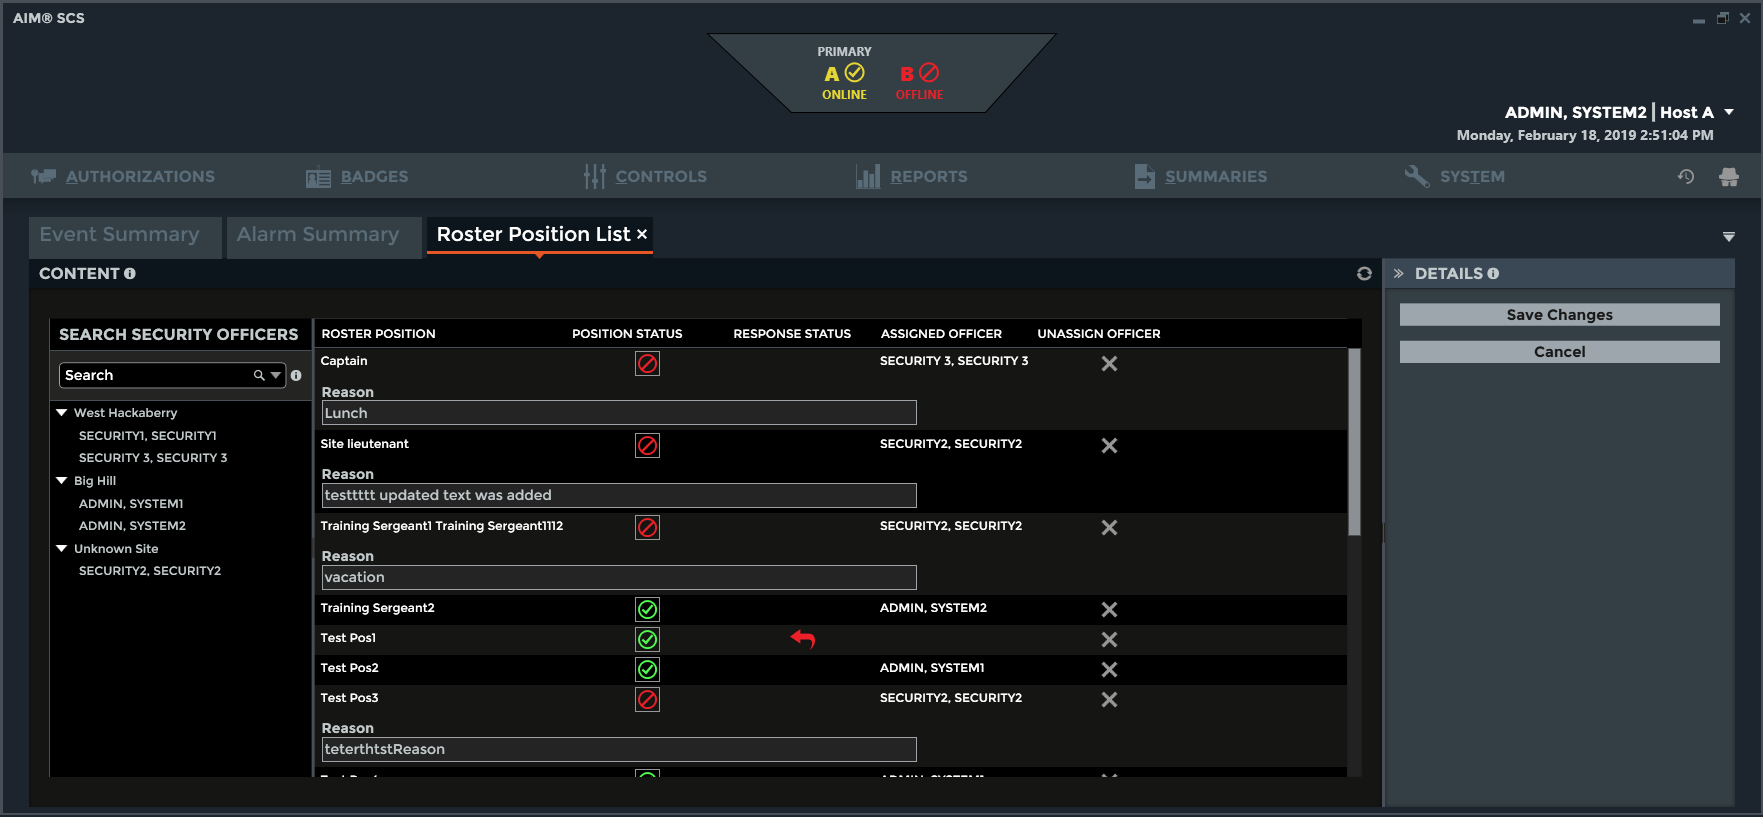Image resolution: width=1763 pixels, height=817 pixels.
Task: Remove the assigned officer from Training Sergeant2
Action: tap(1109, 610)
